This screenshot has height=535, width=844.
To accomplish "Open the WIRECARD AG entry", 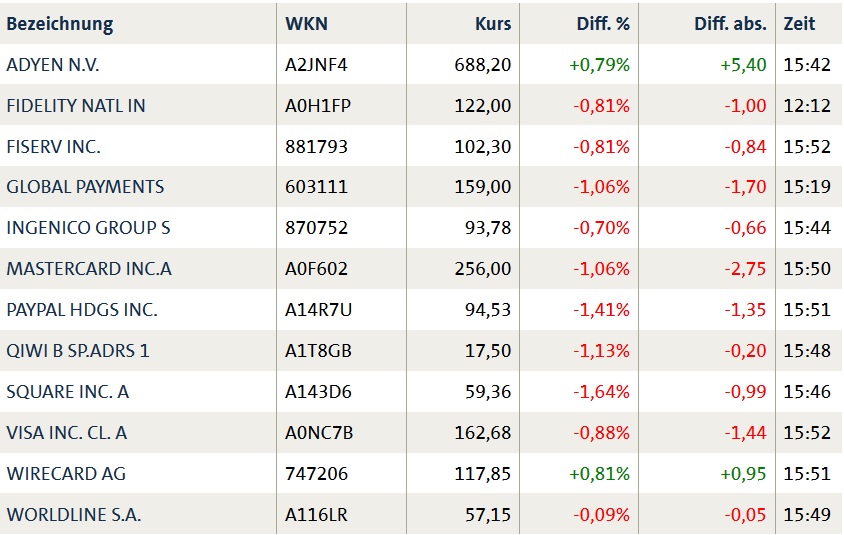I will (x=66, y=474).
